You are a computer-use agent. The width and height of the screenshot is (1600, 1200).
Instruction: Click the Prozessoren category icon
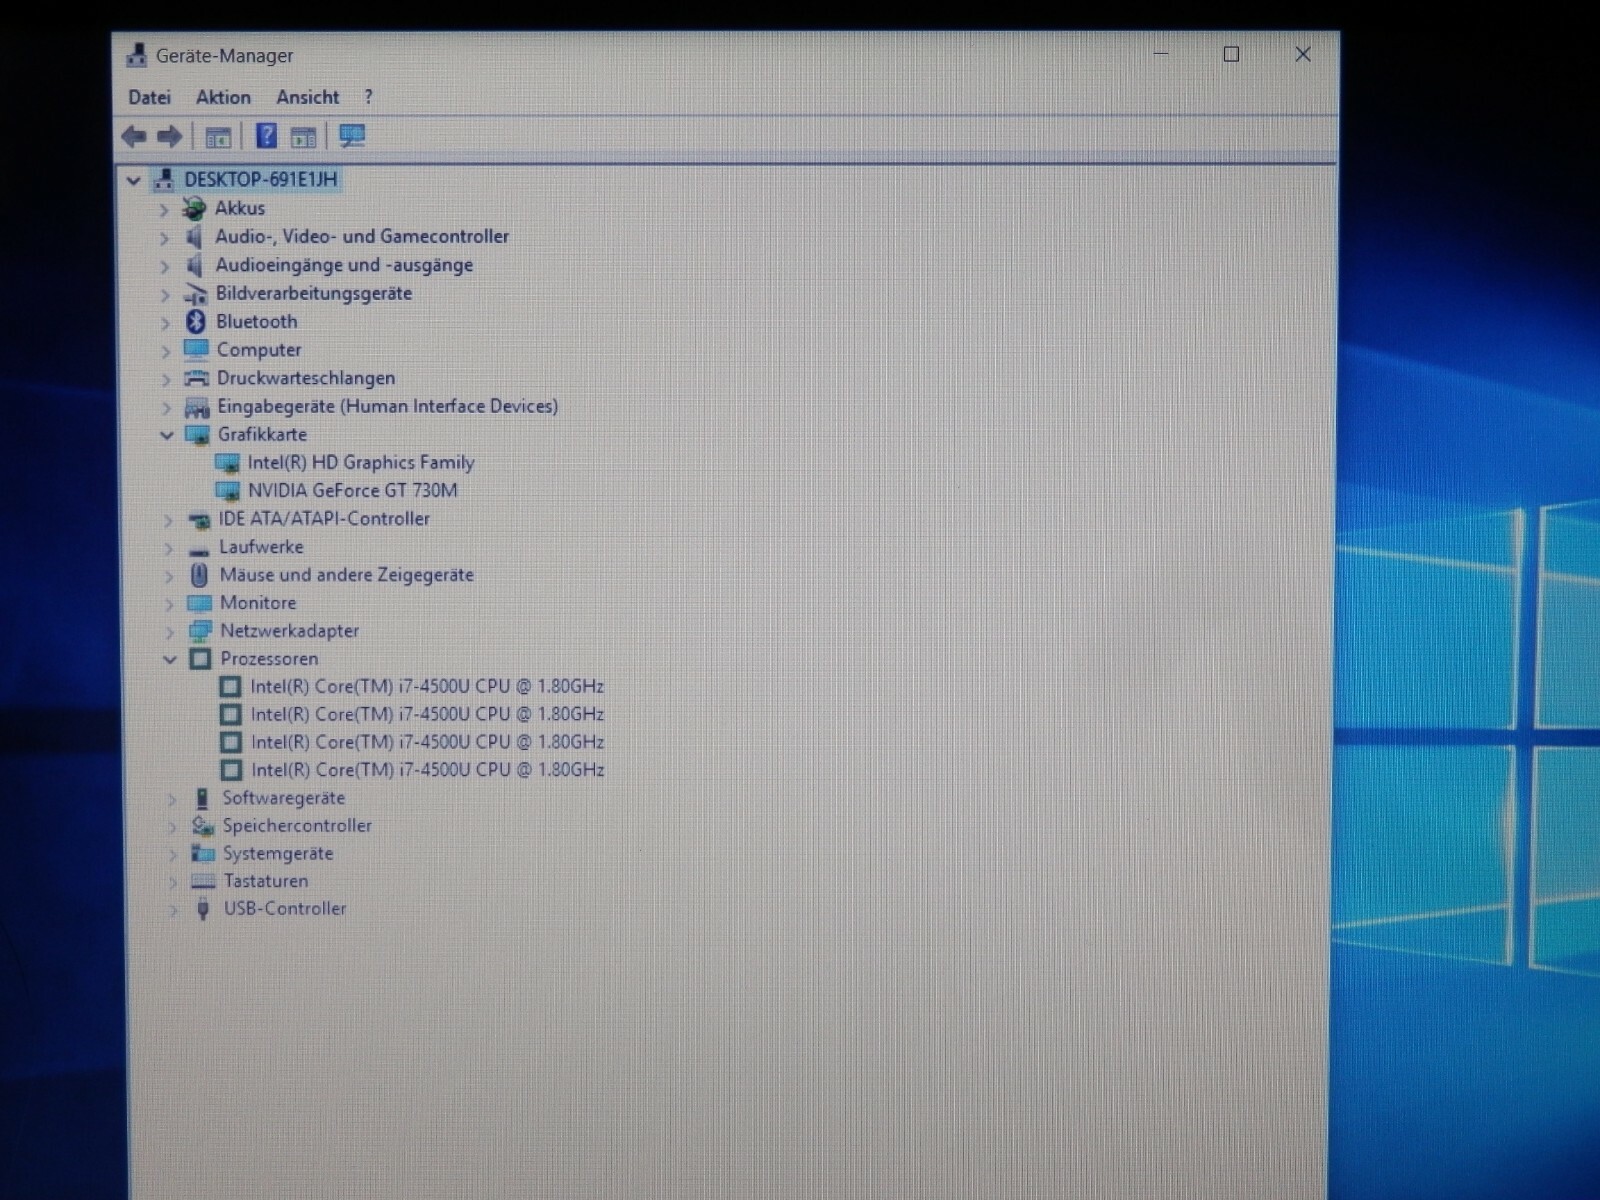[x=200, y=659]
